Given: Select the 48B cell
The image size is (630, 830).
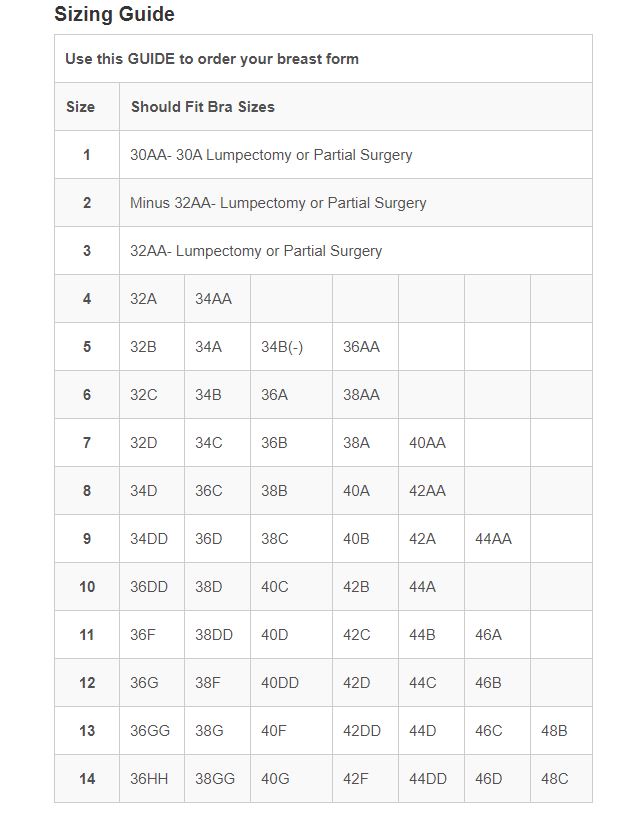Looking at the screenshot, I should click(554, 731).
